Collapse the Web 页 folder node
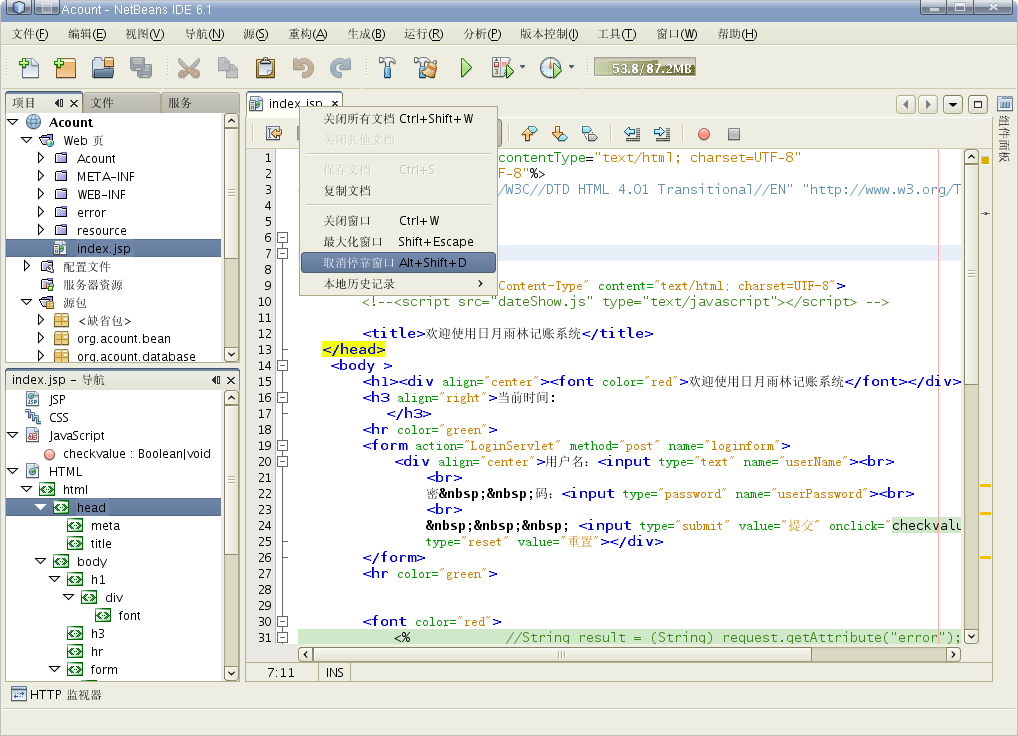Image resolution: width=1018 pixels, height=736 pixels. click(27, 140)
